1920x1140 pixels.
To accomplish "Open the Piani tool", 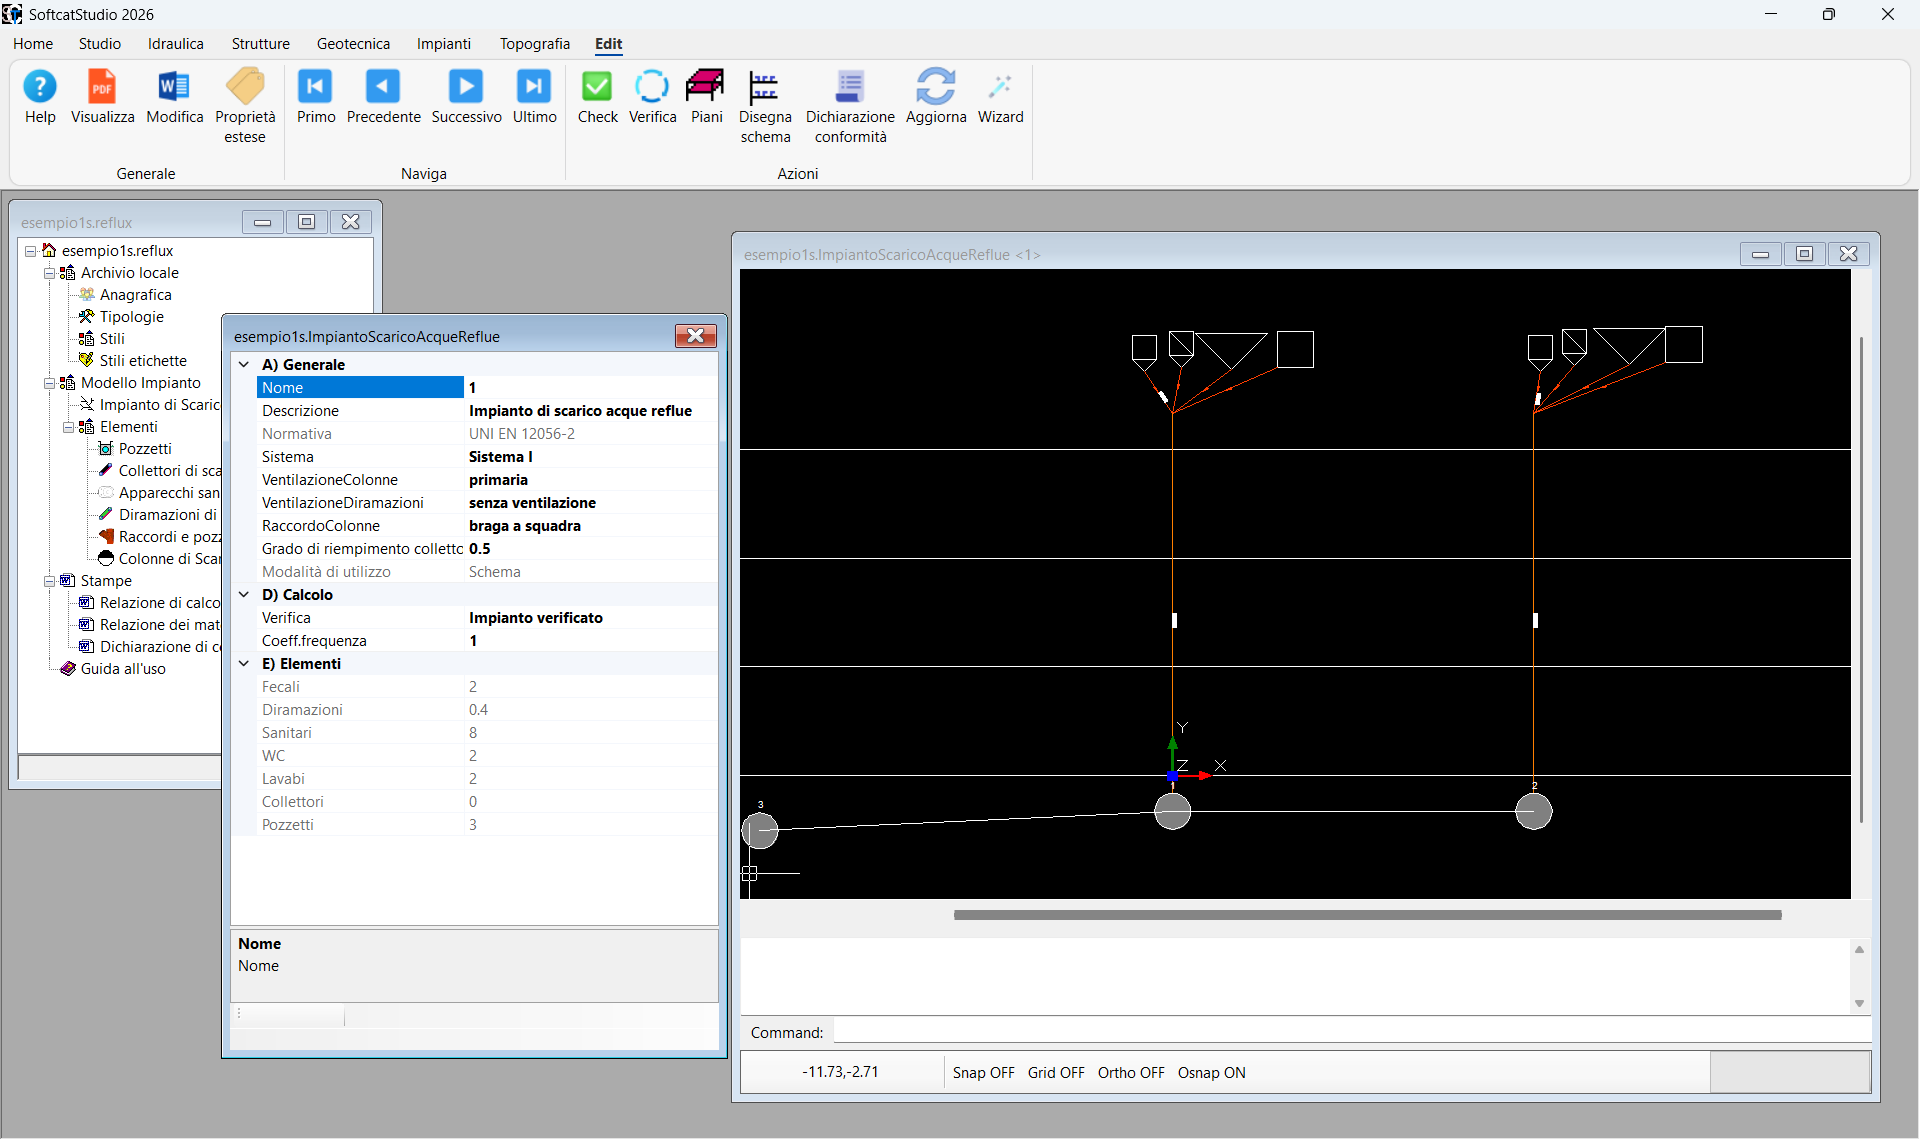I will coord(706,97).
